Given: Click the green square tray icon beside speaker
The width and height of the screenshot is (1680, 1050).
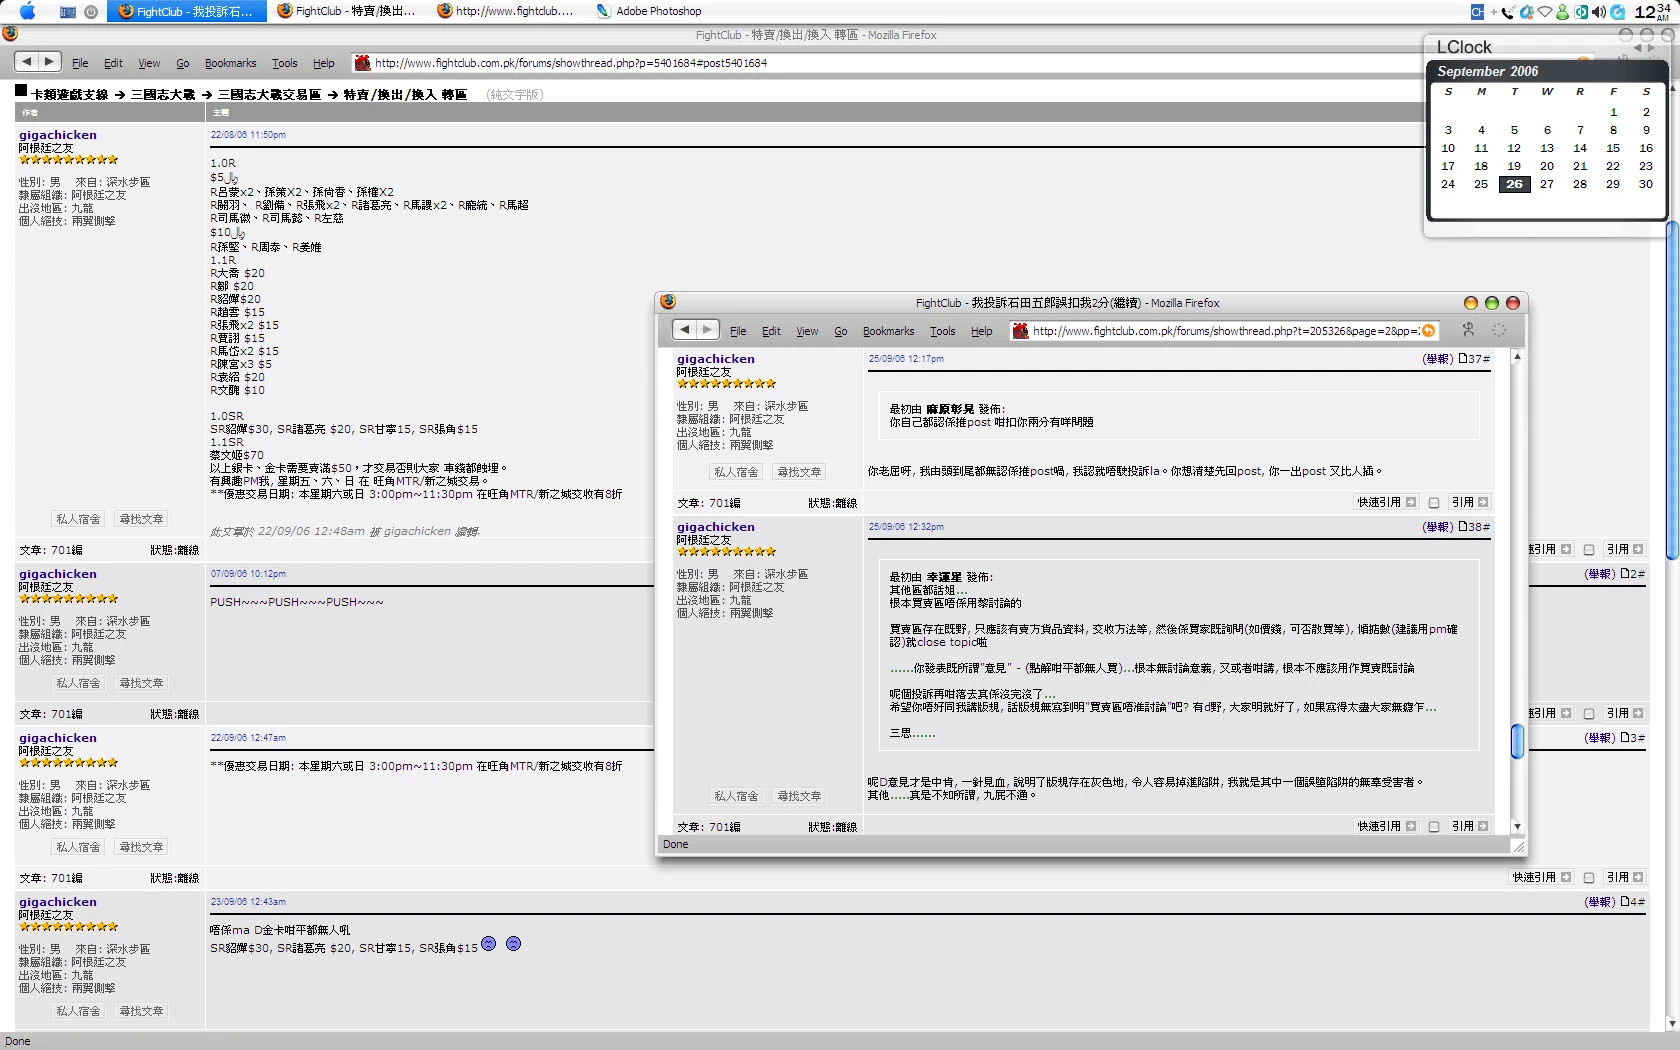Looking at the screenshot, I should (1581, 12).
